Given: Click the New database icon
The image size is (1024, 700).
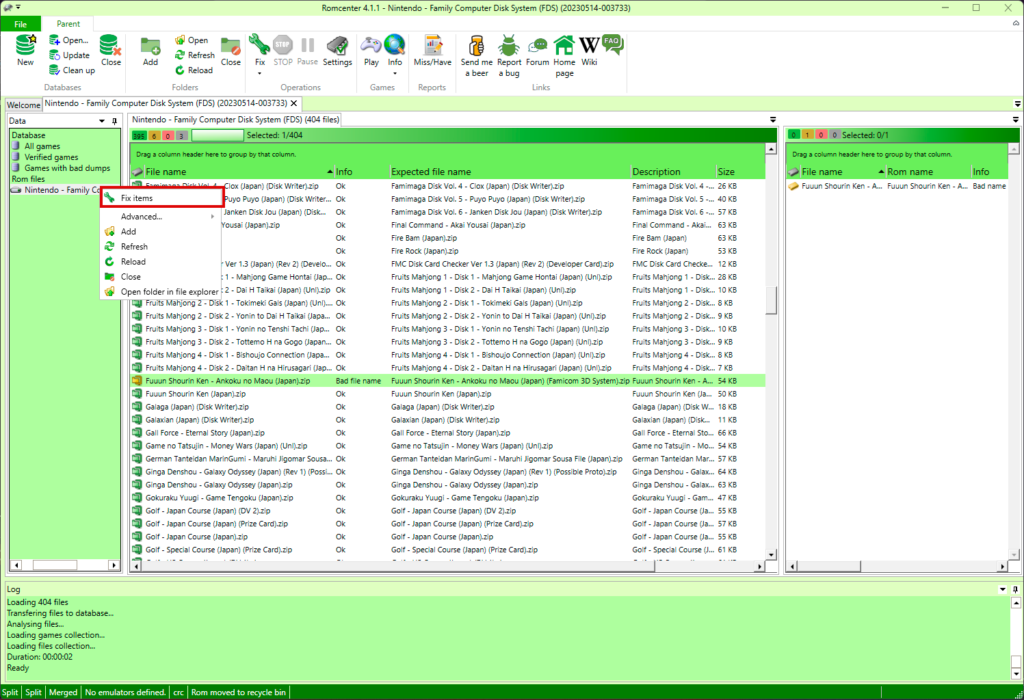Looking at the screenshot, I should point(25,50).
